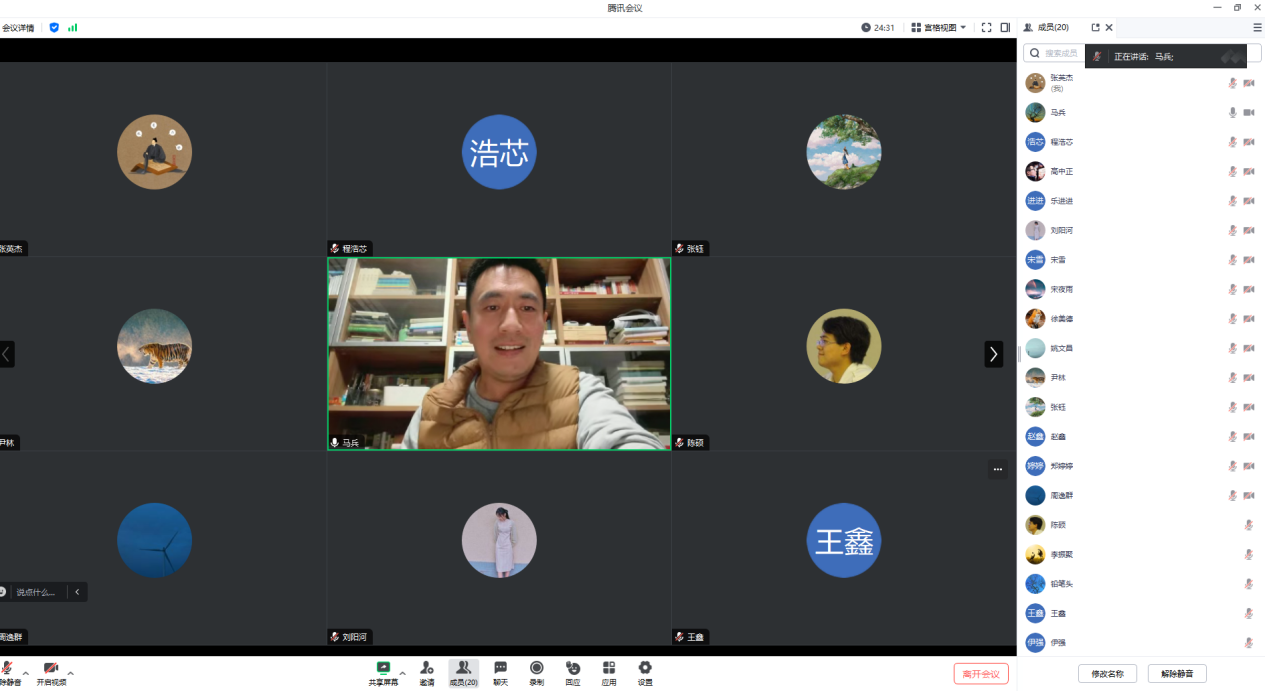The width and height of the screenshot is (1265, 691).
Task: Enter full screen mode from top bar
Action: 987,28
